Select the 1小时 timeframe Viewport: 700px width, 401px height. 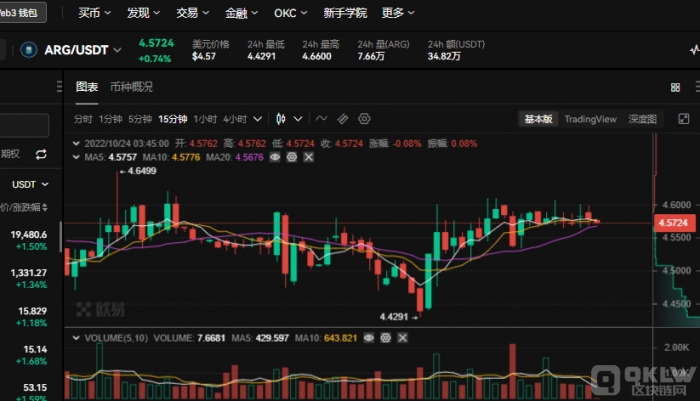coord(204,118)
